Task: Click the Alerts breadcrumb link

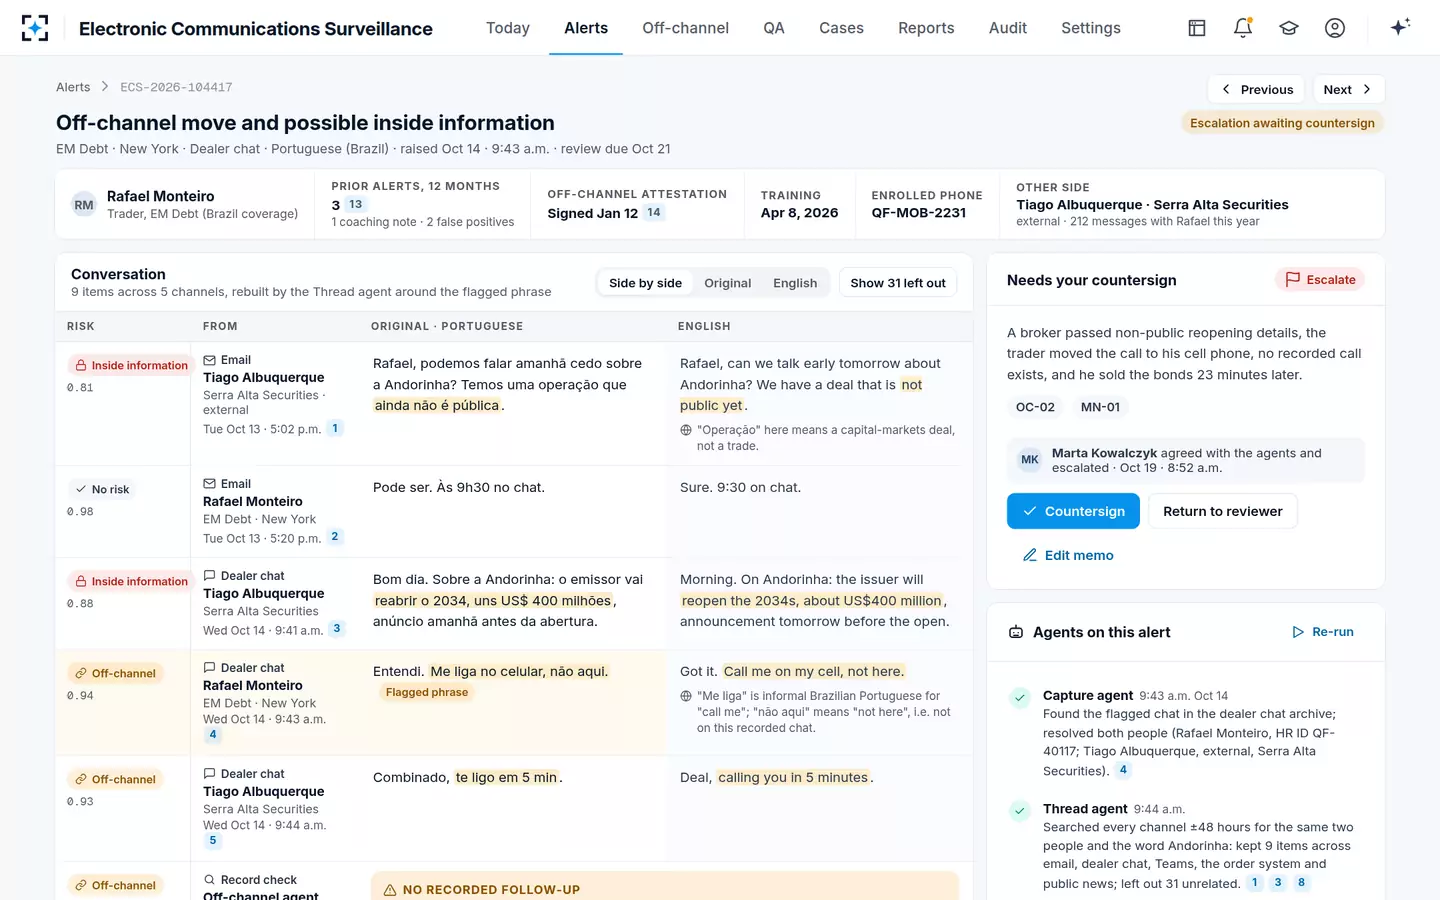Action: click(x=73, y=87)
